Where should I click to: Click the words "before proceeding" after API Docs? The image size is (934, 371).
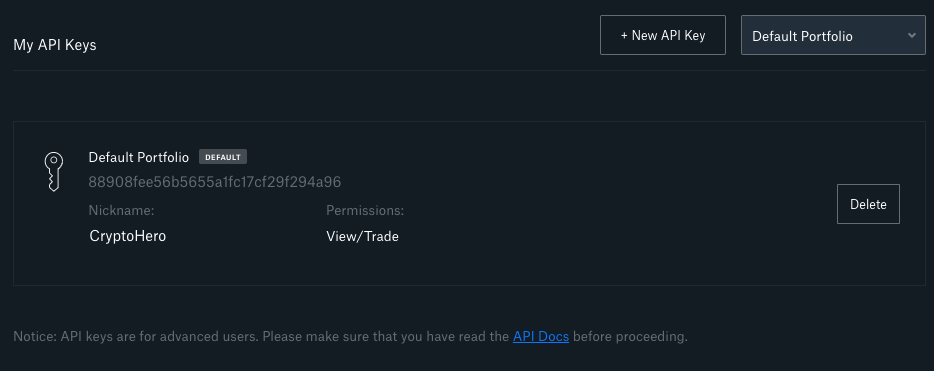pyautogui.click(x=630, y=336)
